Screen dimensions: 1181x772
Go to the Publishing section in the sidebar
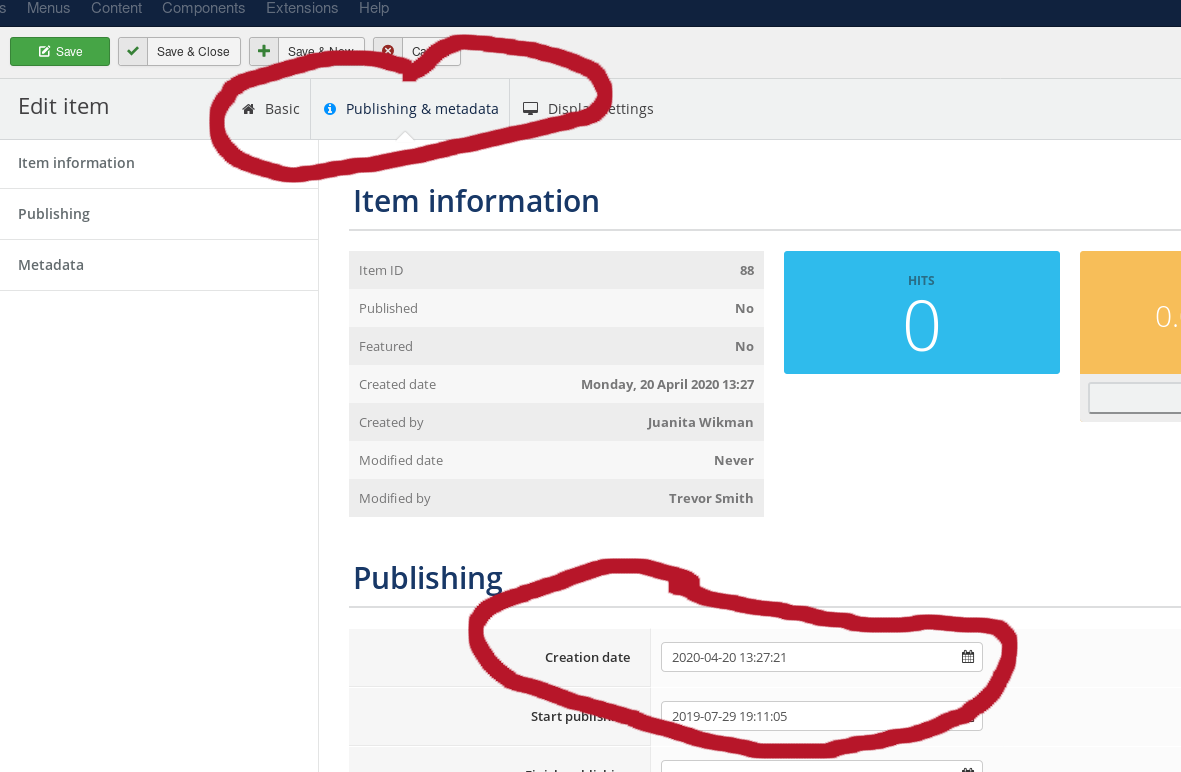point(54,214)
